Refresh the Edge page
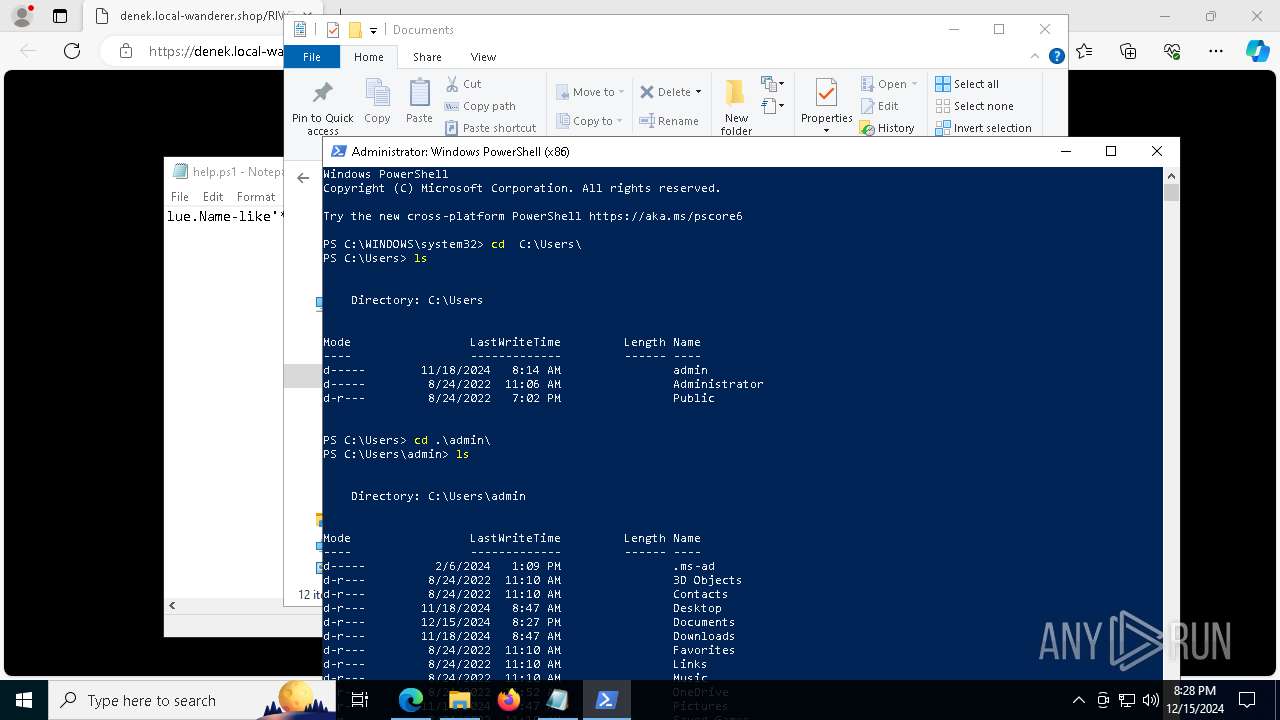Image resolution: width=1280 pixels, height=720 pixels. tap(72, 51)
